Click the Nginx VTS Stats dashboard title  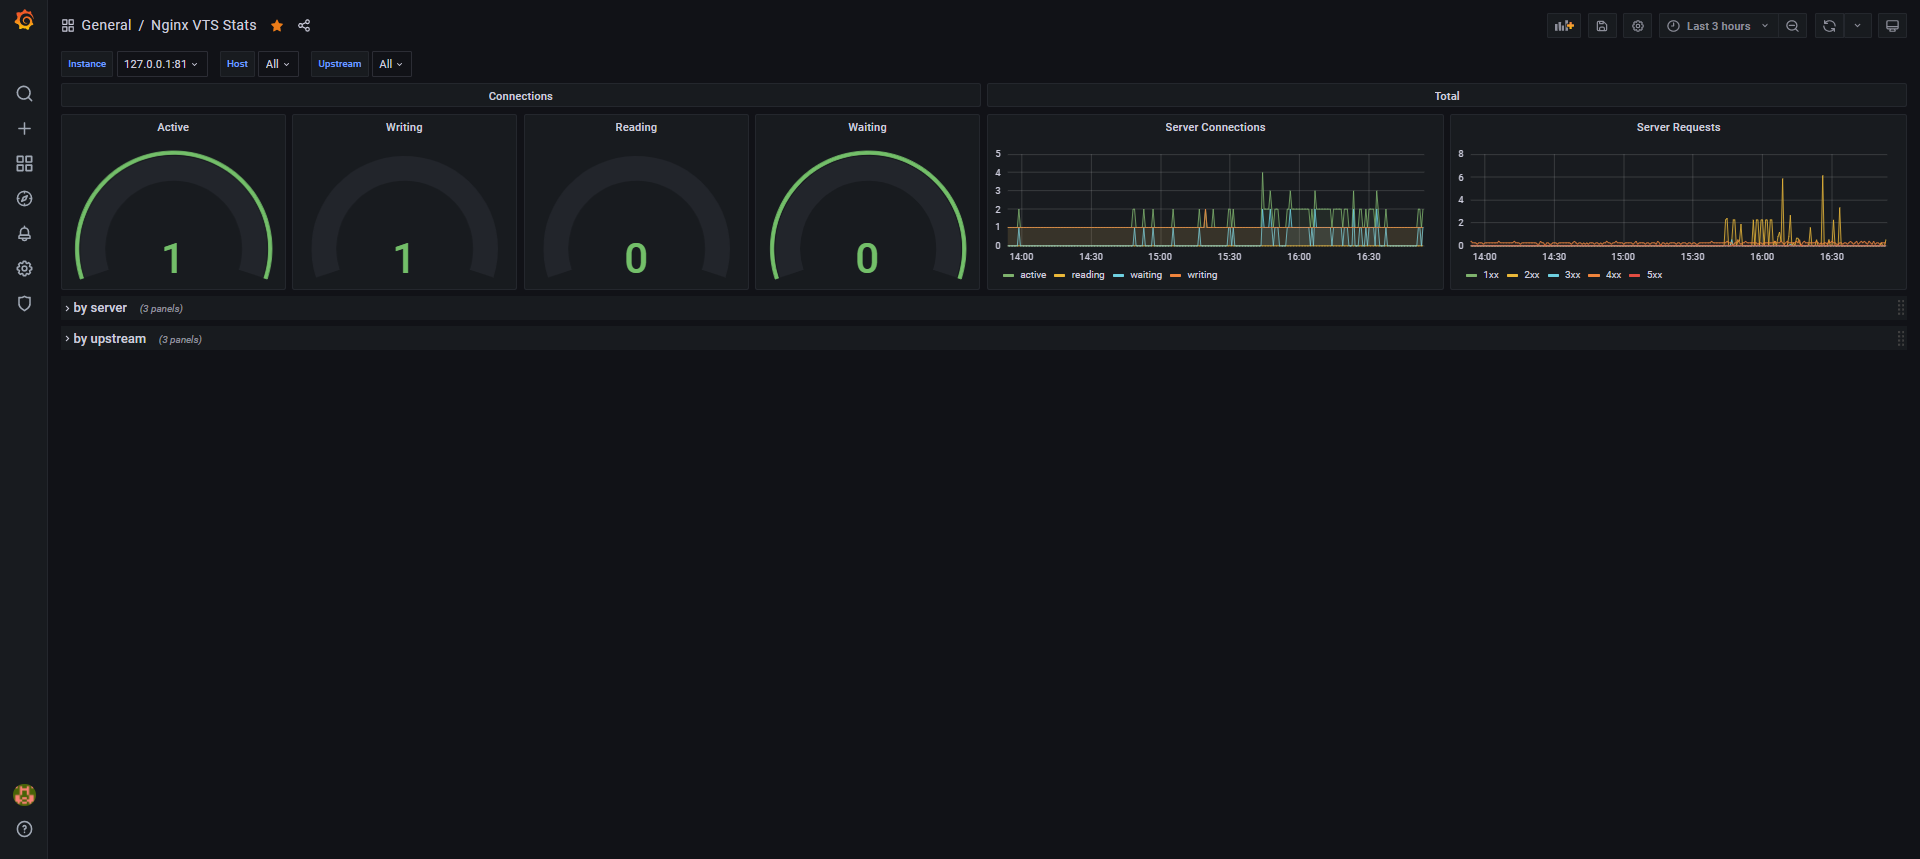click(204, 26)
